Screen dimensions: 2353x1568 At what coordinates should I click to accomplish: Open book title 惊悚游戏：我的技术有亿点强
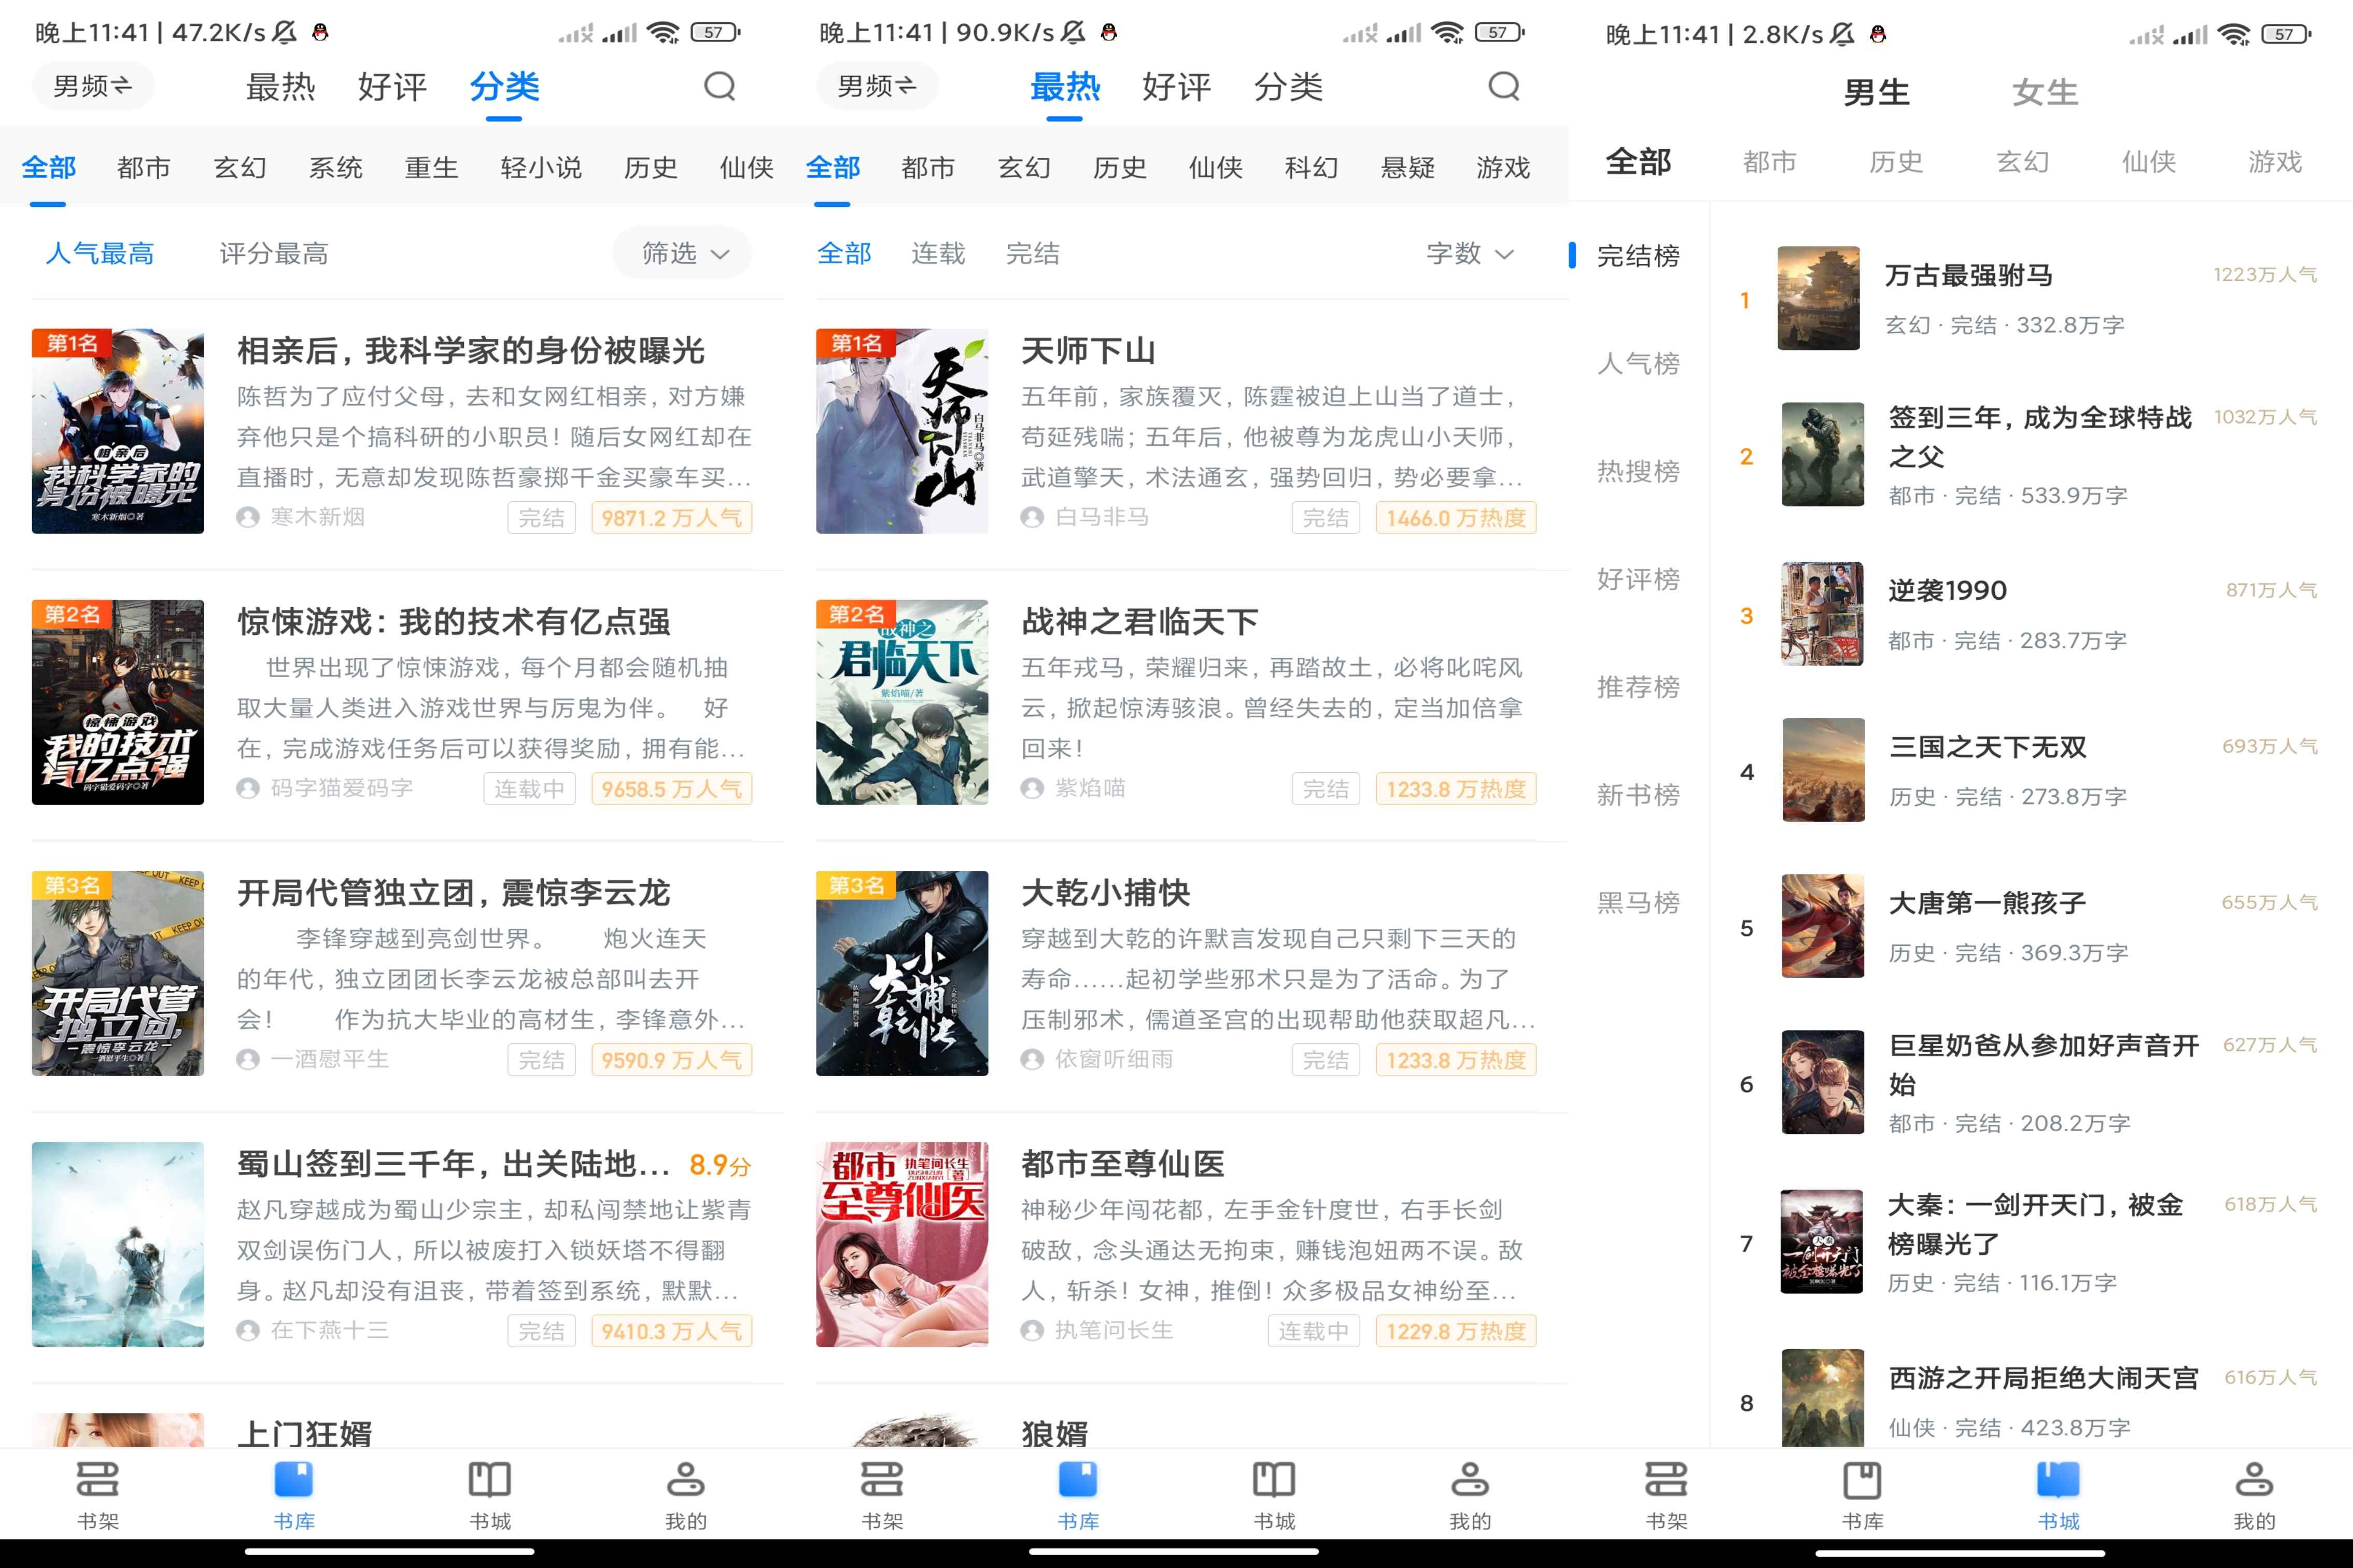(x=453, y=622)
